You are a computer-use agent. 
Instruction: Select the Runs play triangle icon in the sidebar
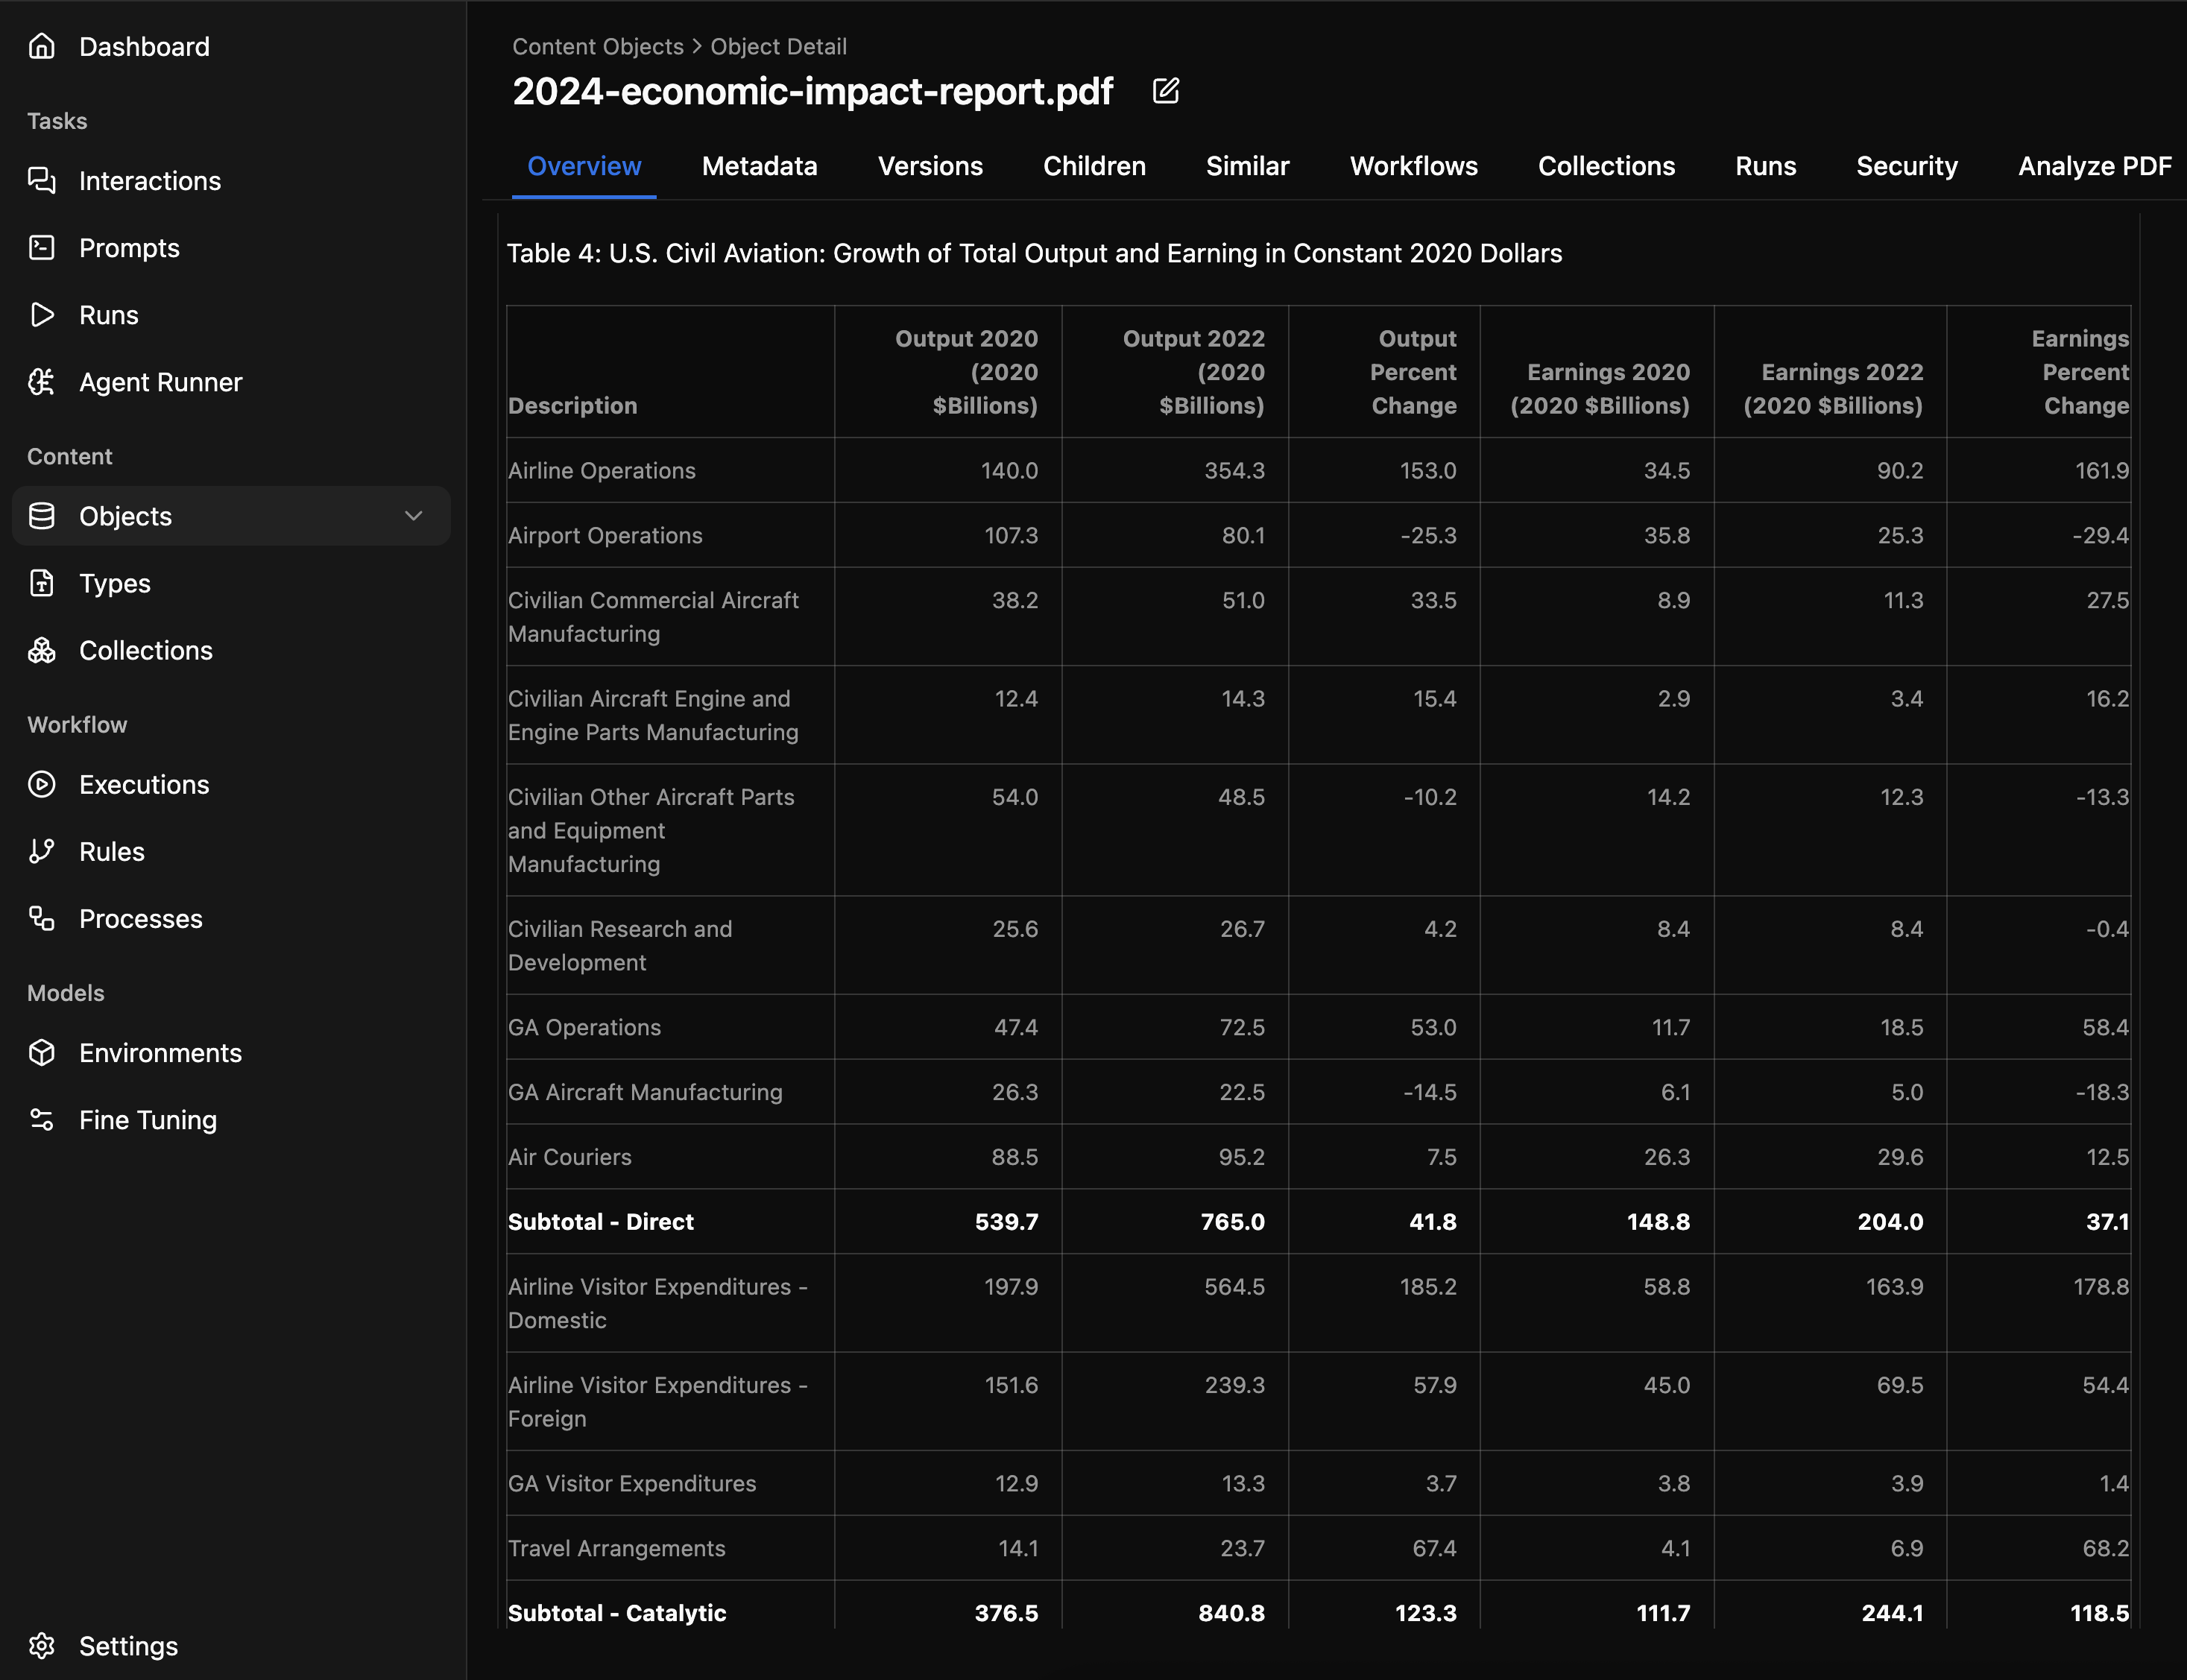[x=42, y=314]
